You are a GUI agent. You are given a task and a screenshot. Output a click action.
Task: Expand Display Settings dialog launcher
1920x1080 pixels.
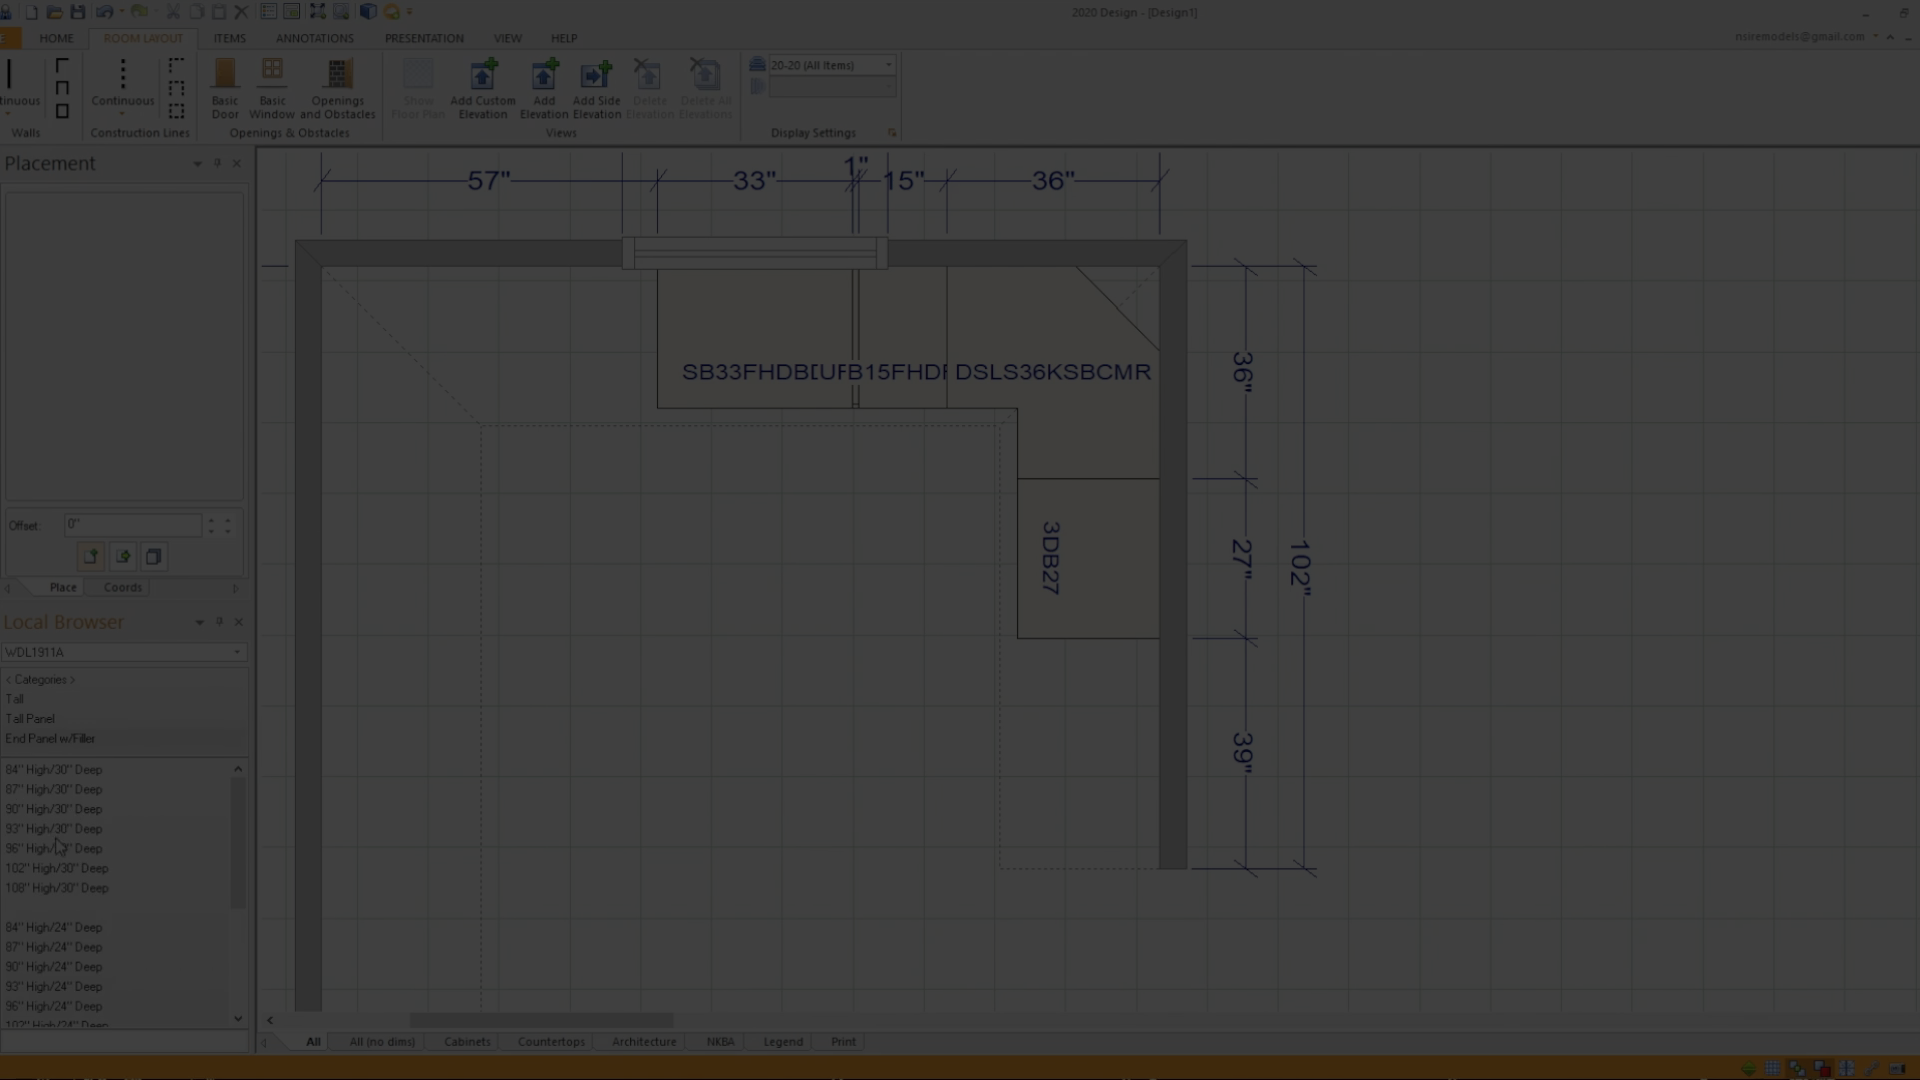891,132
